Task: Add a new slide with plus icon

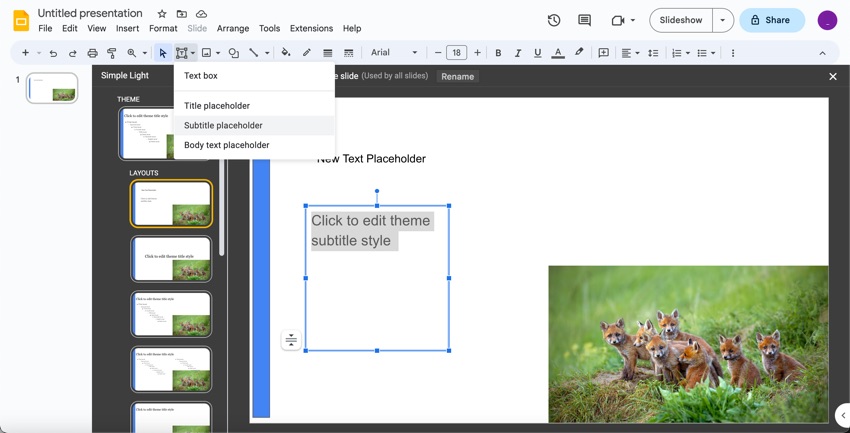Action: (x=25, y=53)
